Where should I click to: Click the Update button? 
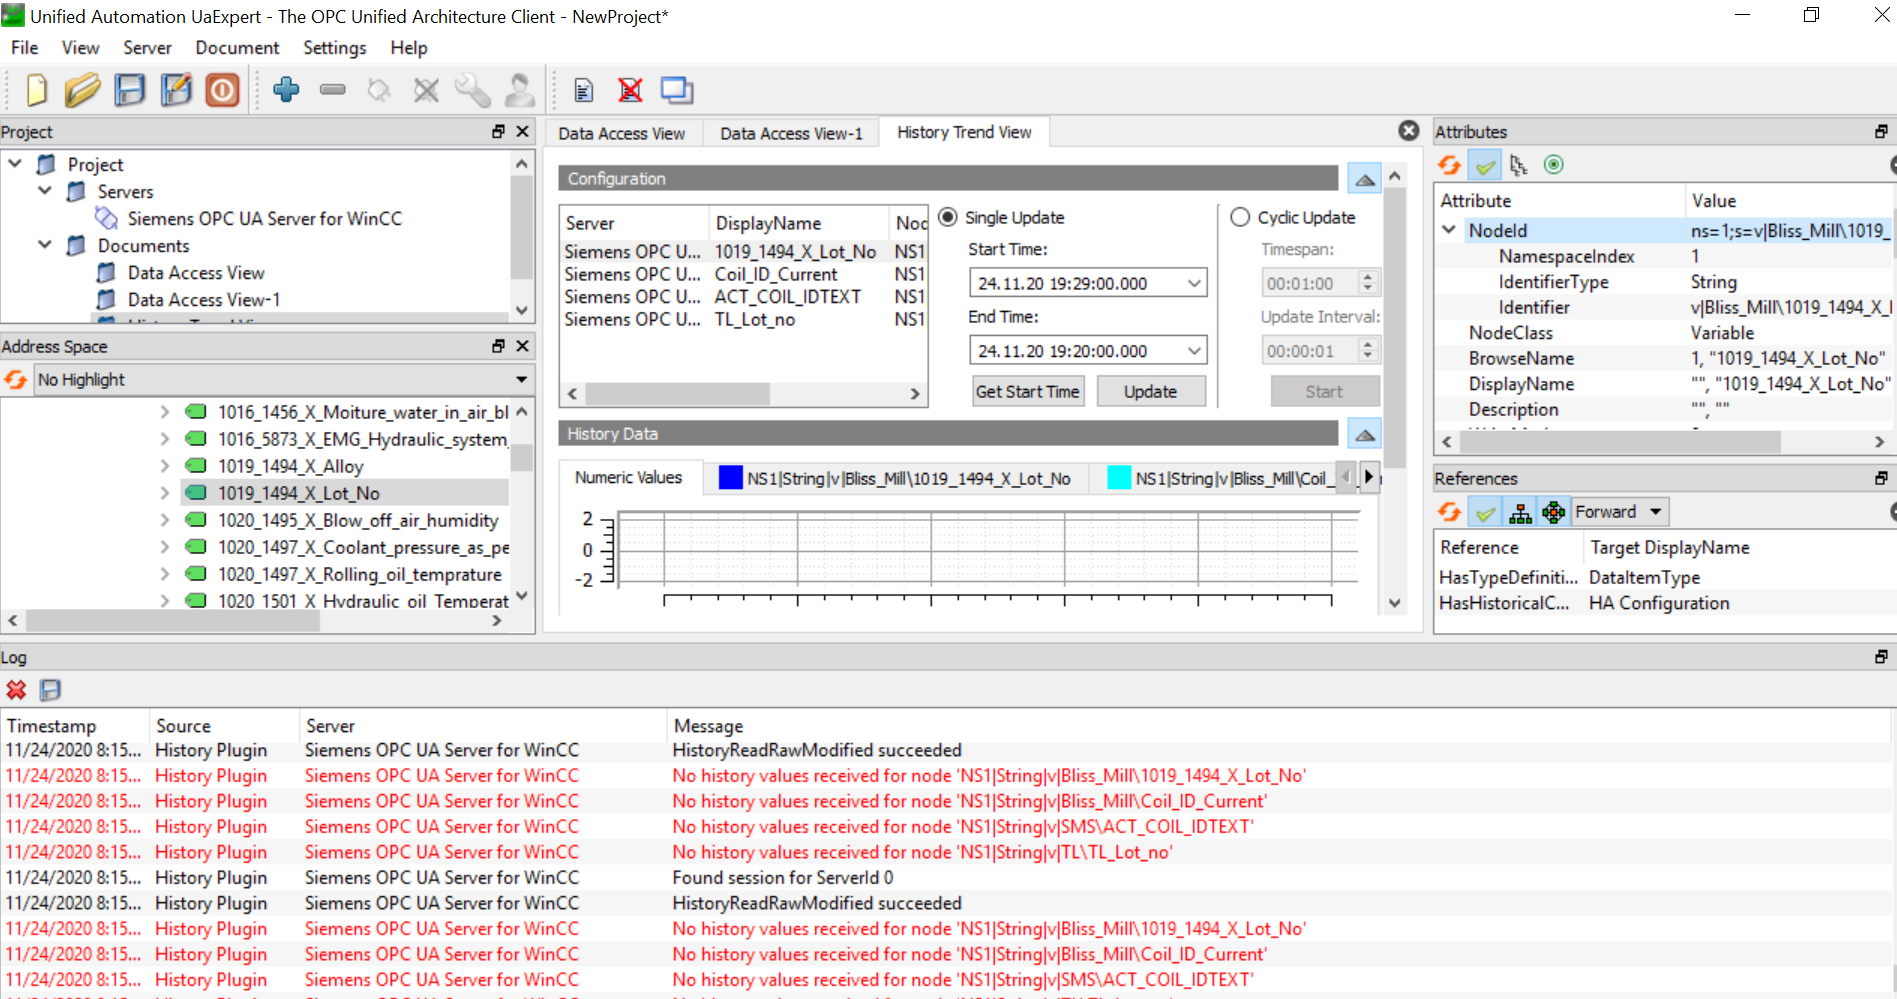tap(1150, 392)
